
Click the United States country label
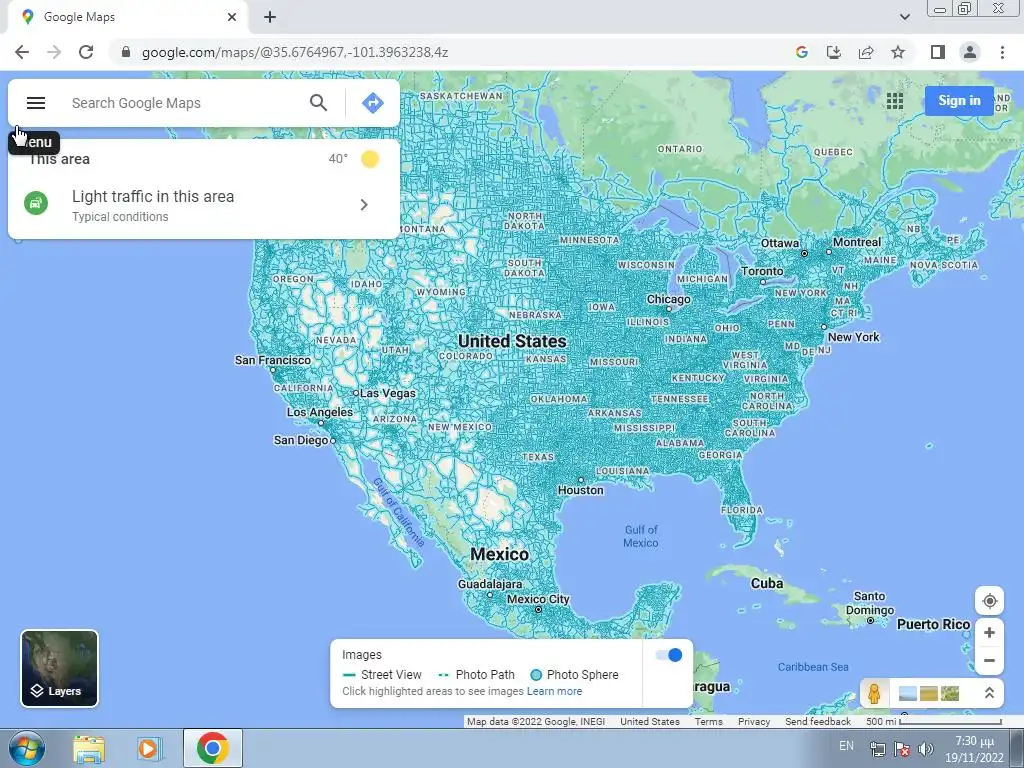click(512, 341)
